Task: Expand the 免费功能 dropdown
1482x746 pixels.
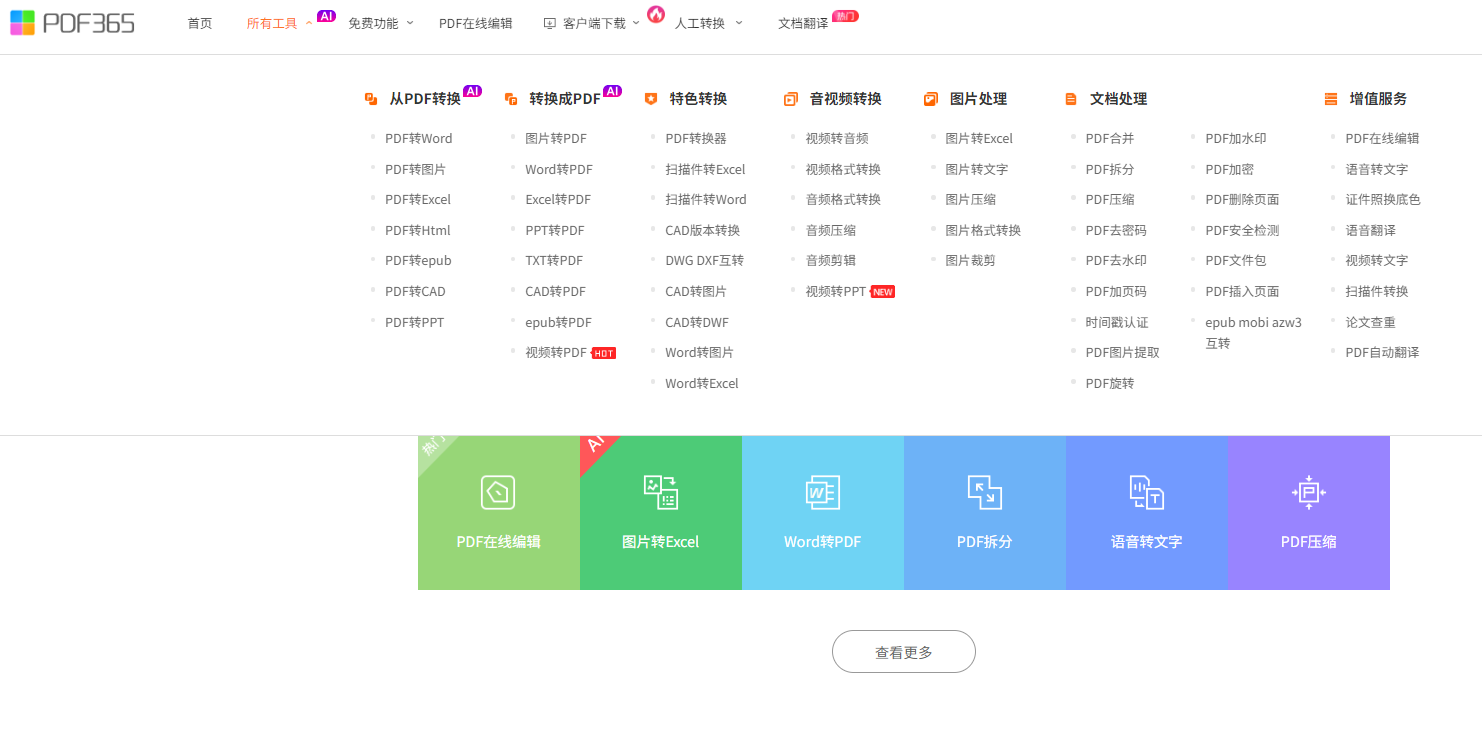Action: [379, 23]
